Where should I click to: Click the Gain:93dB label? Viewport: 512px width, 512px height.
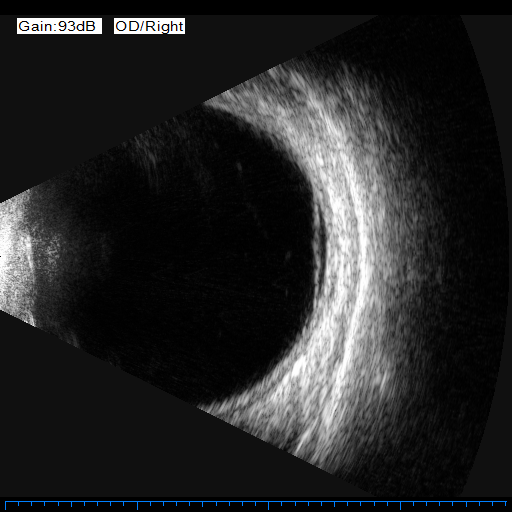(59, 26)
